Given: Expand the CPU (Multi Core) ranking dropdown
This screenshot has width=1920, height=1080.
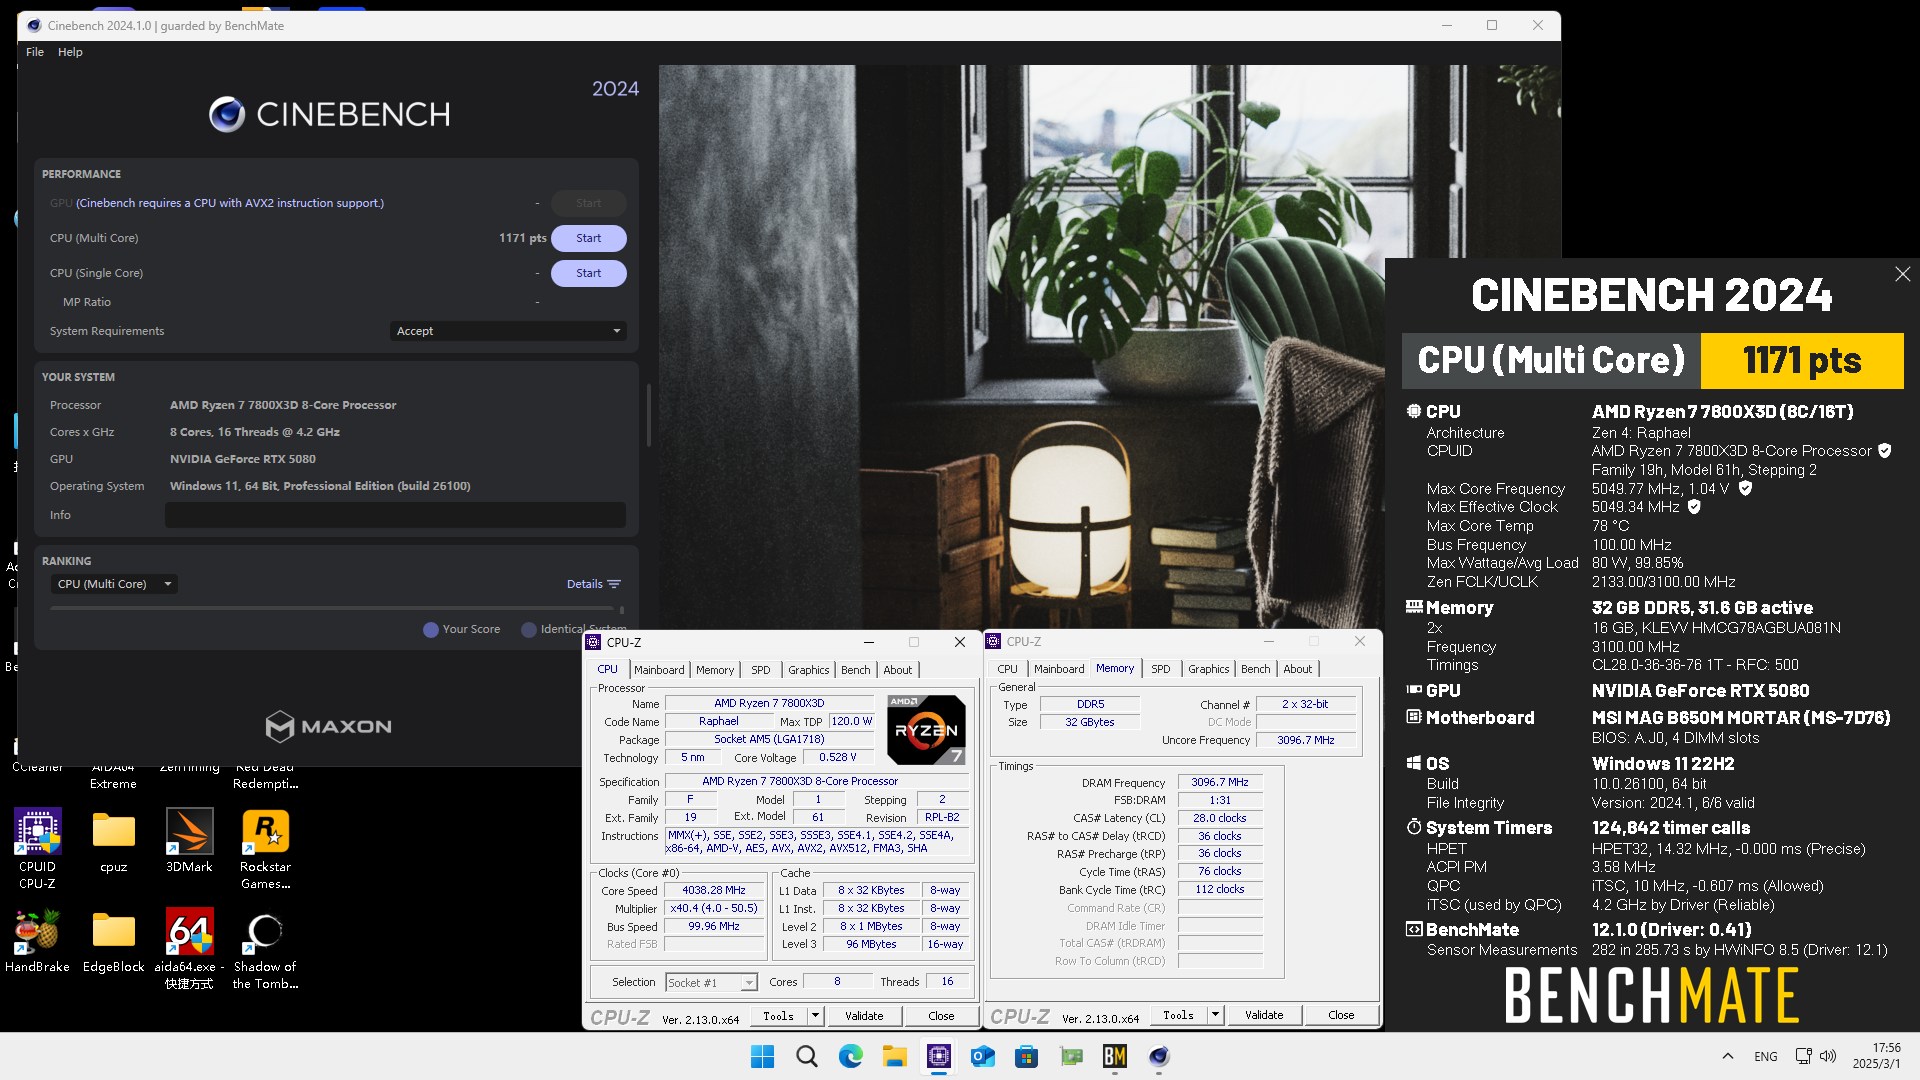Looking at the screenshot, I should pos(114,584).
